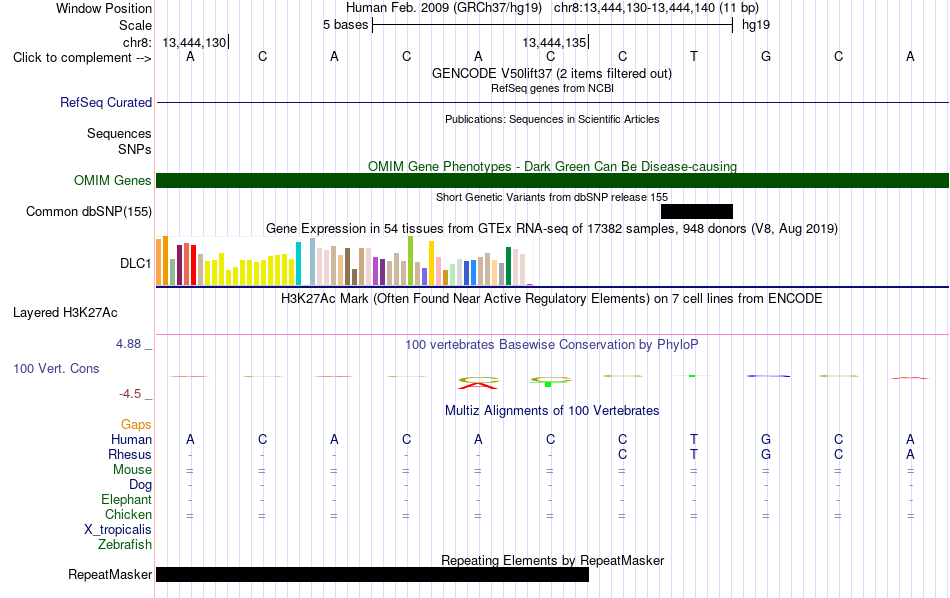
Task: Click the G base in the top sequence row
Action: tap(766, 57)
